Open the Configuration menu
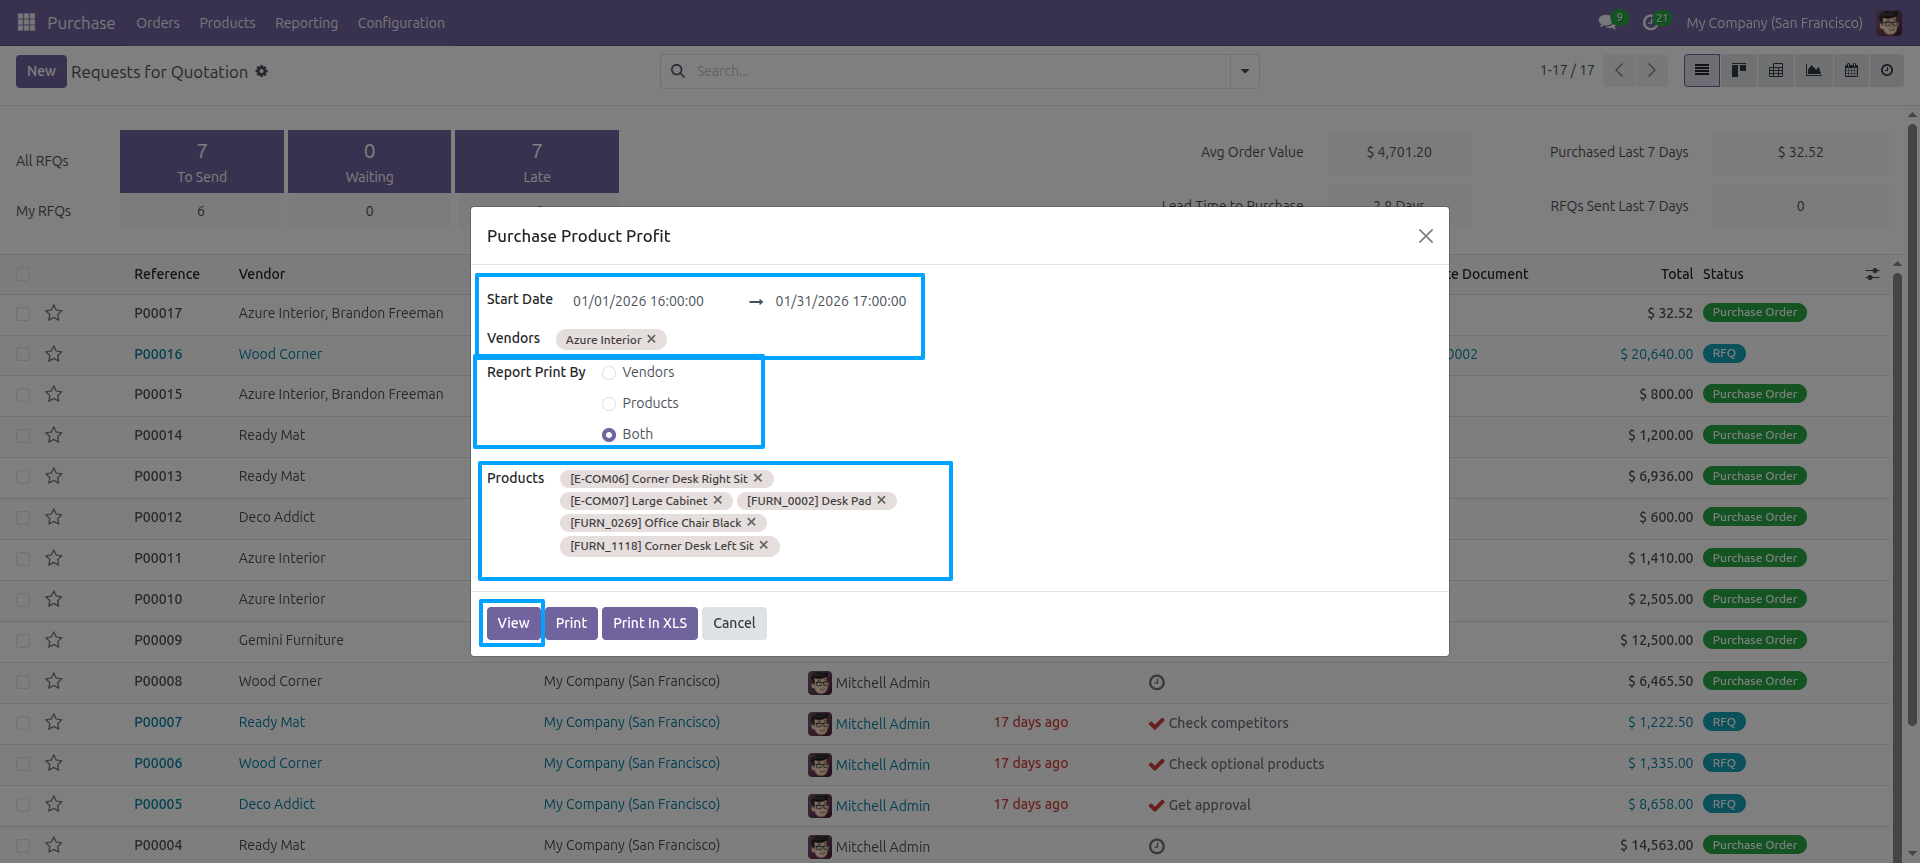 (401, 22)
